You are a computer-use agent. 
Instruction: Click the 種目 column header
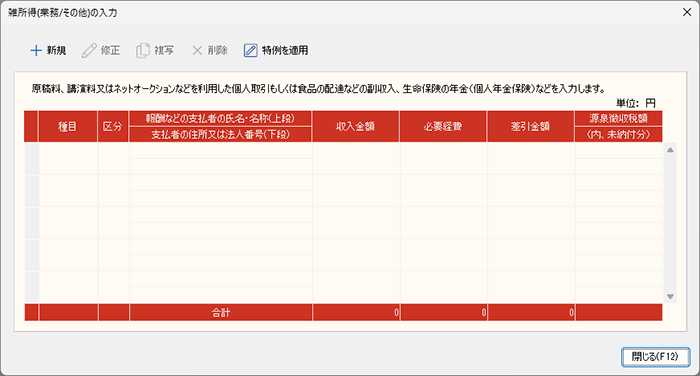(68, 126)
